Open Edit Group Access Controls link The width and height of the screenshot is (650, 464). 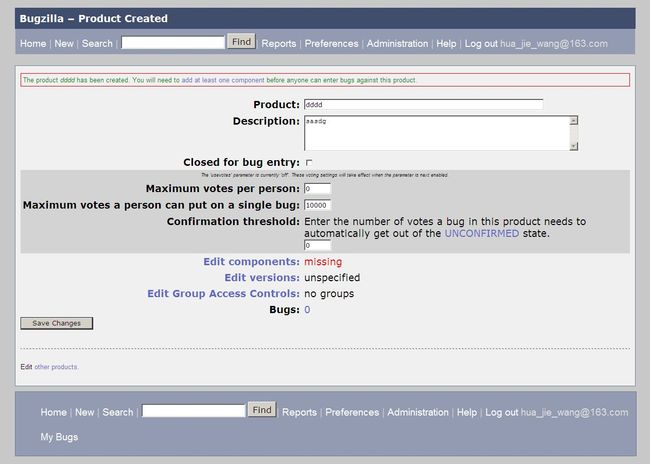pyautogui.click(x=223, y=294)
